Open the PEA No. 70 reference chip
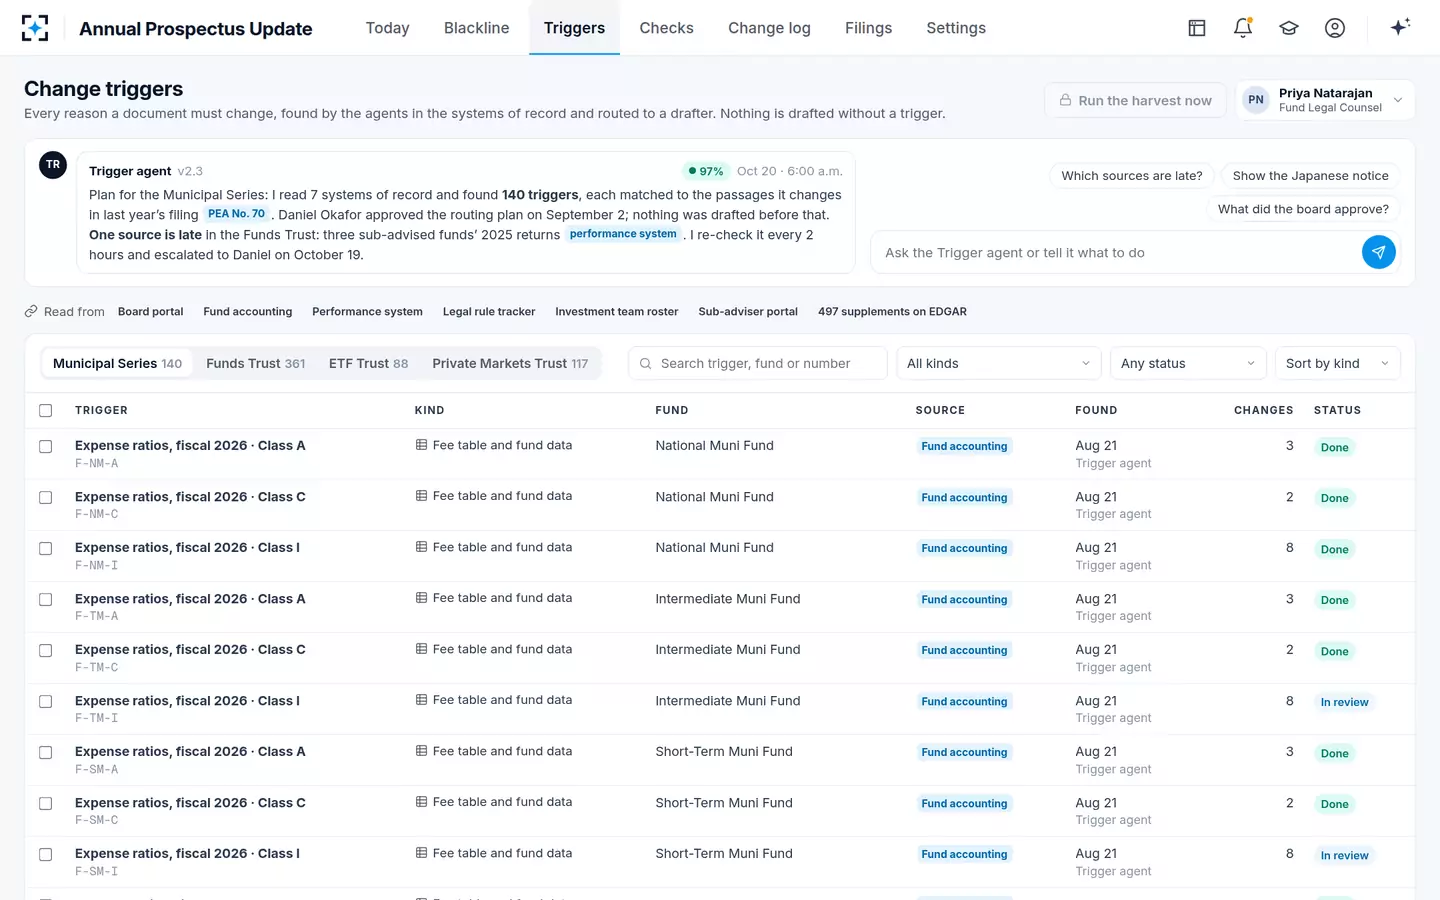Screen dimensions: 1440x900 [236, 214]
